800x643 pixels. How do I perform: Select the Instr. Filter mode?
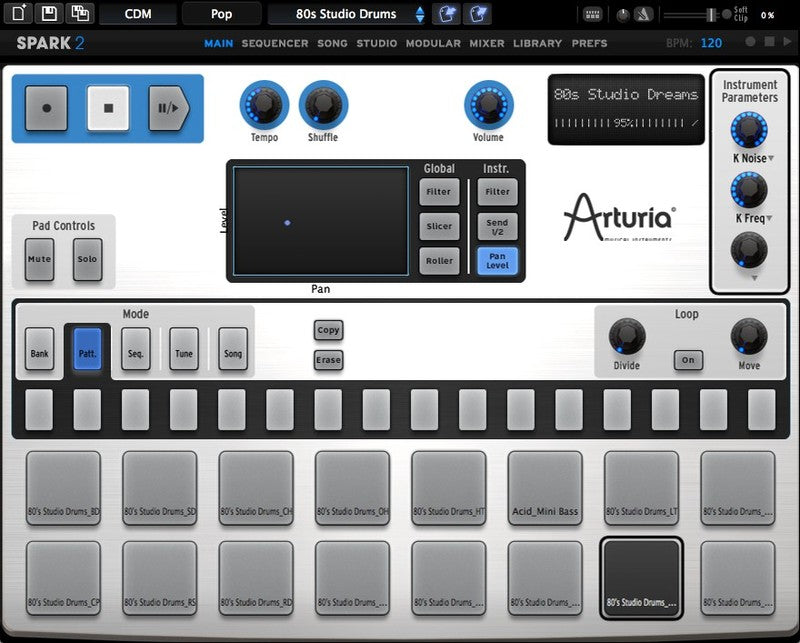pos(497,192)
